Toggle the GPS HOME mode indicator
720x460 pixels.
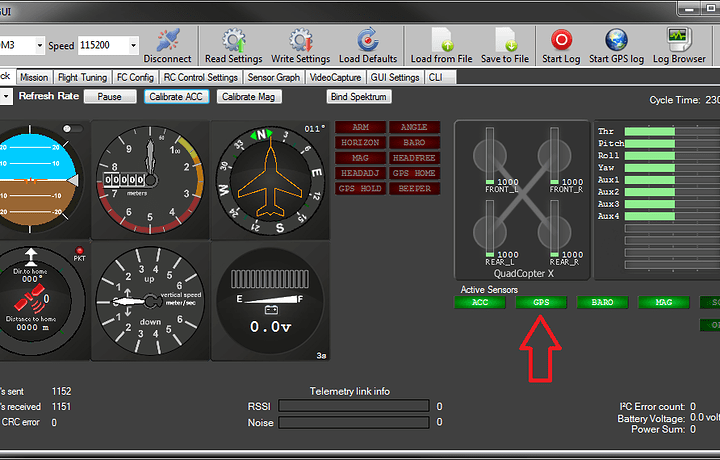coord(414,173)
